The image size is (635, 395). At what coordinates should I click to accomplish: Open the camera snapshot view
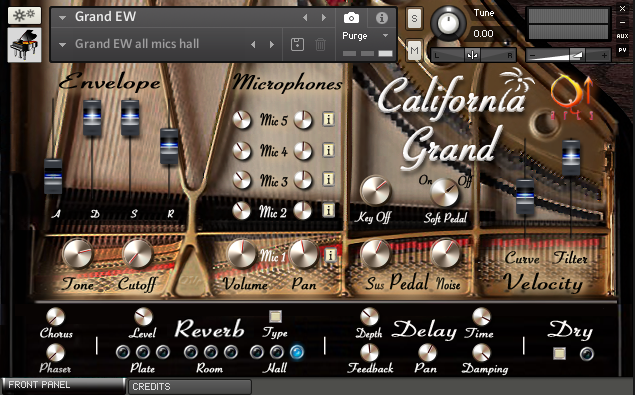click(x=351, y=18)
